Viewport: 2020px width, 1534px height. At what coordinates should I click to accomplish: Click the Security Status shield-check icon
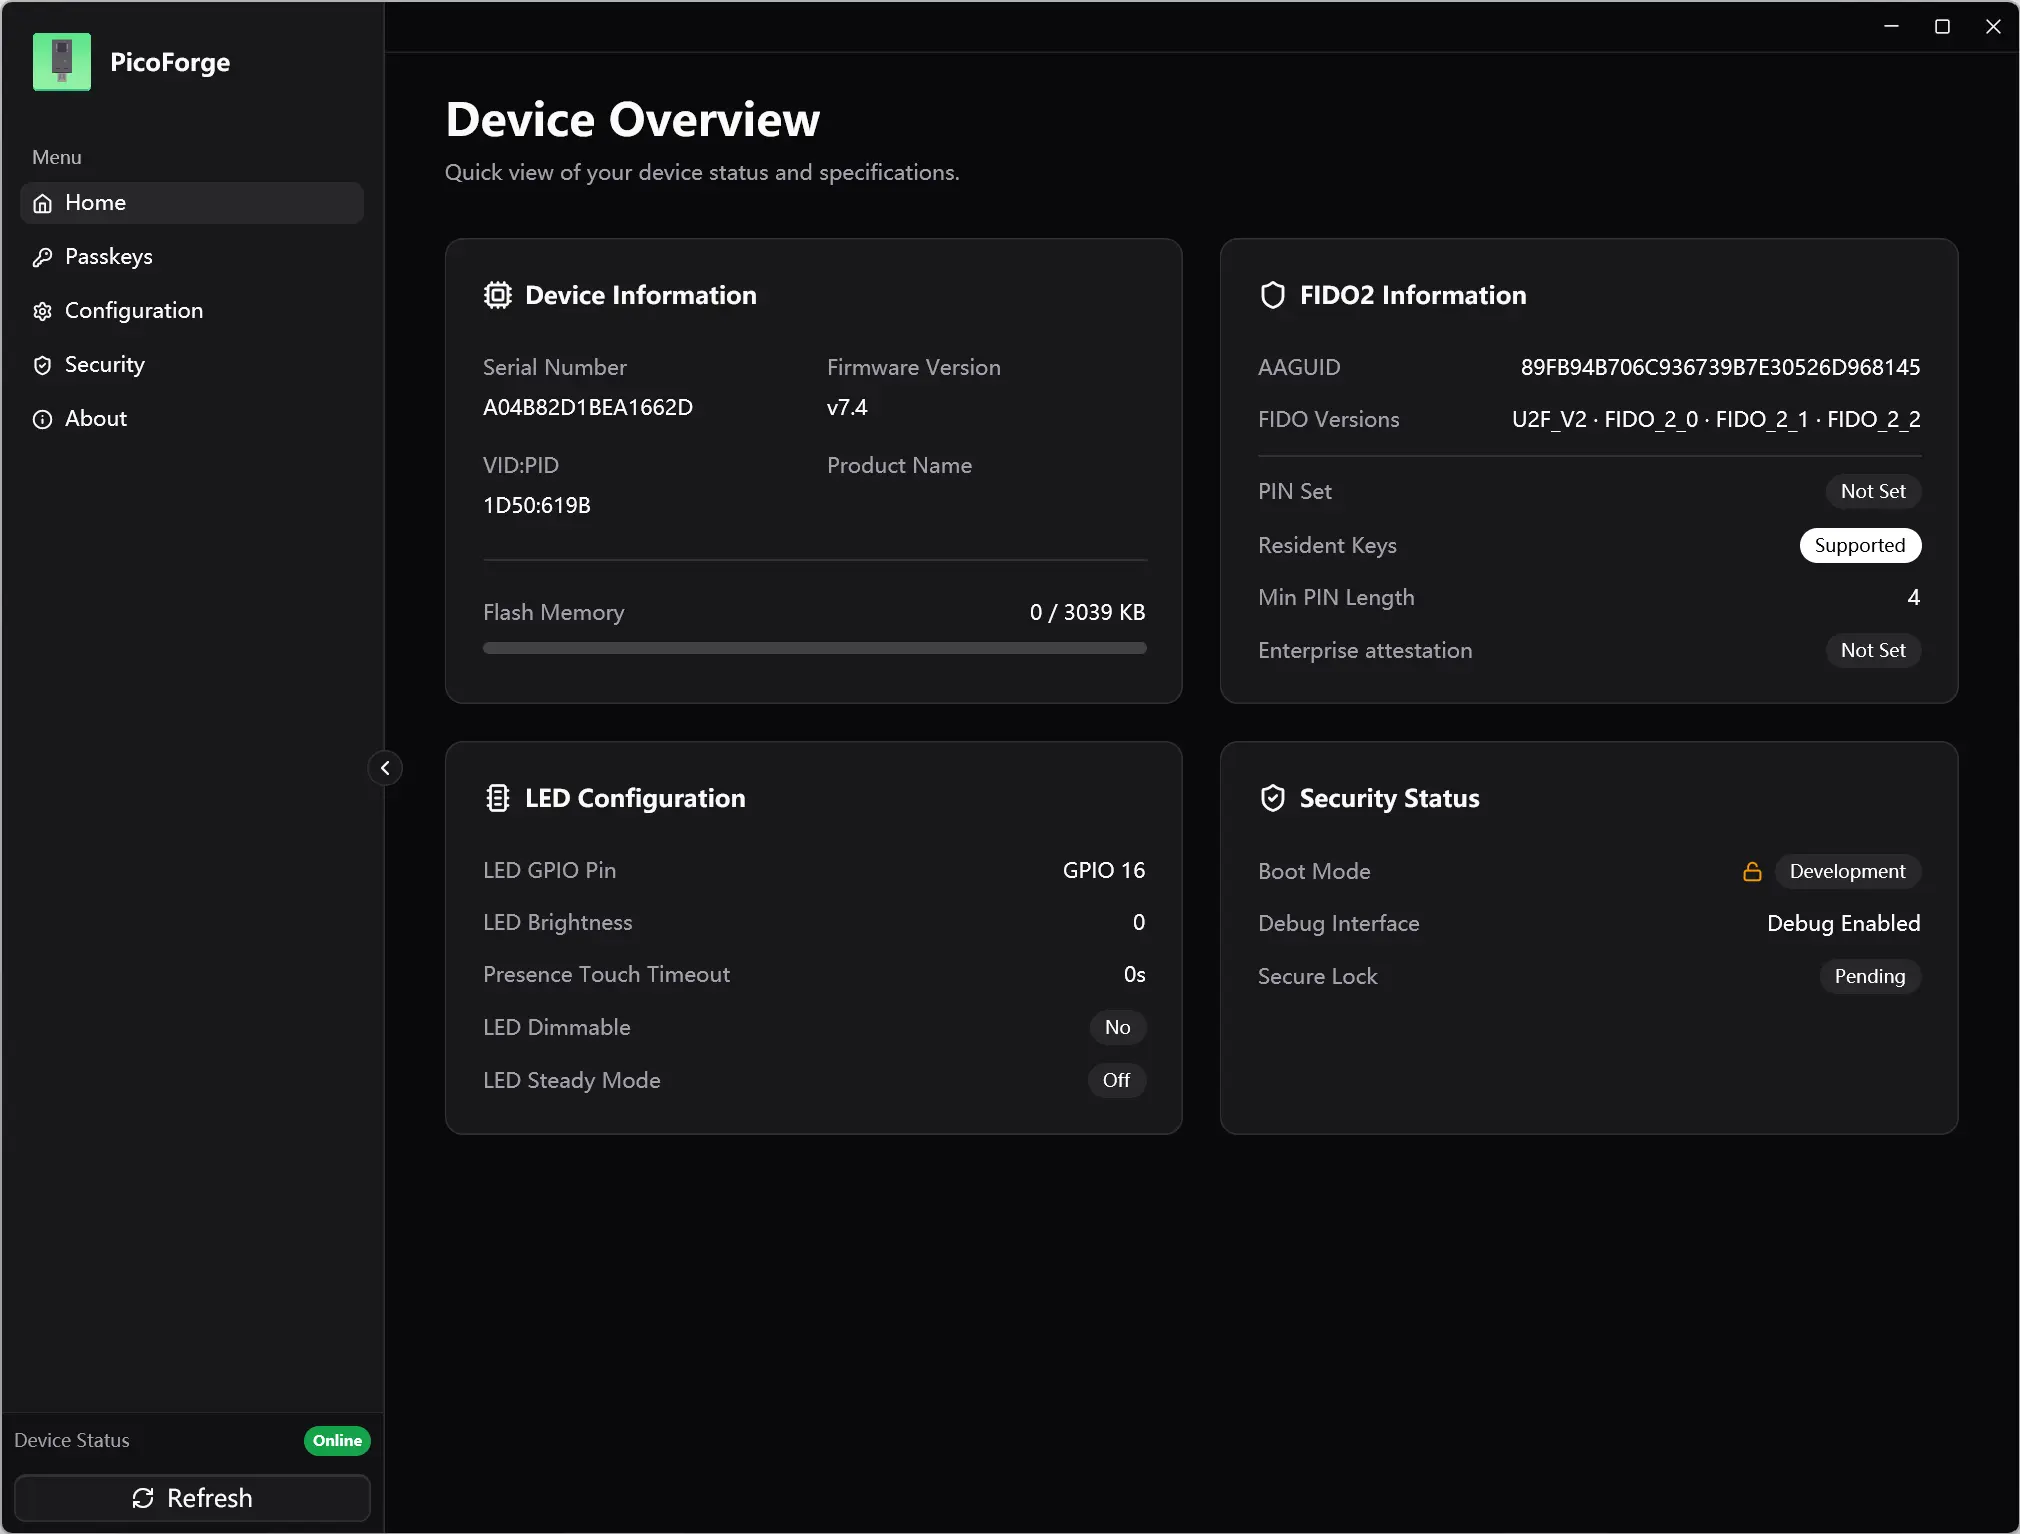[x=1272, y=798]
